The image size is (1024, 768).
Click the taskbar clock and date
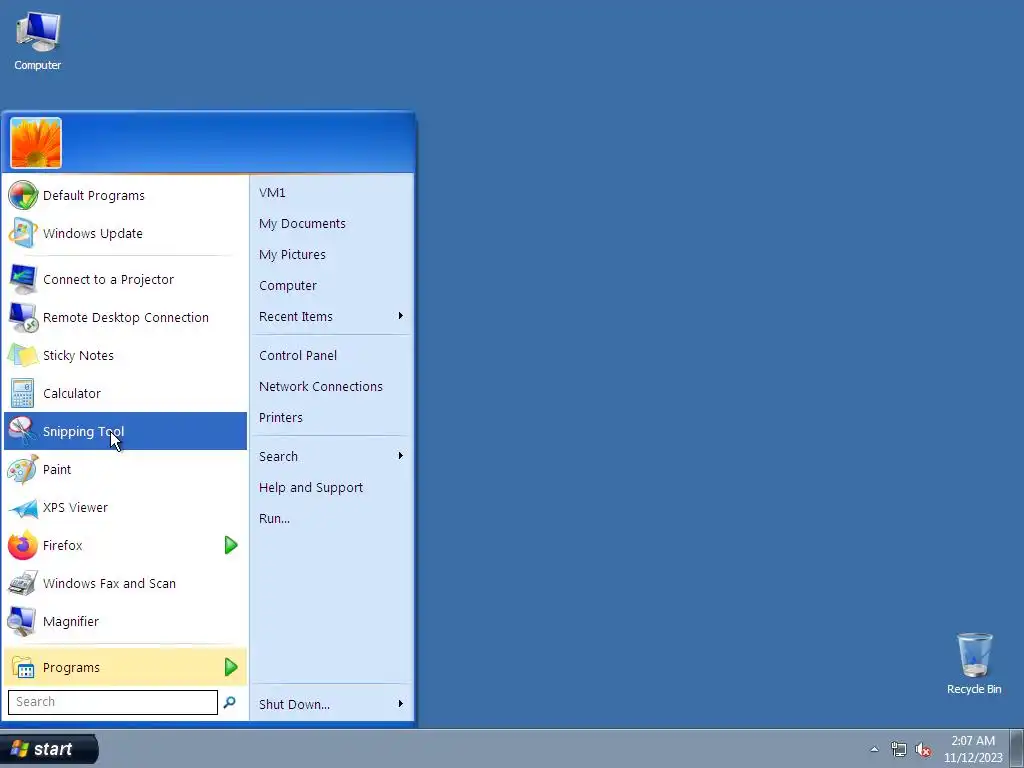(973, 749)
